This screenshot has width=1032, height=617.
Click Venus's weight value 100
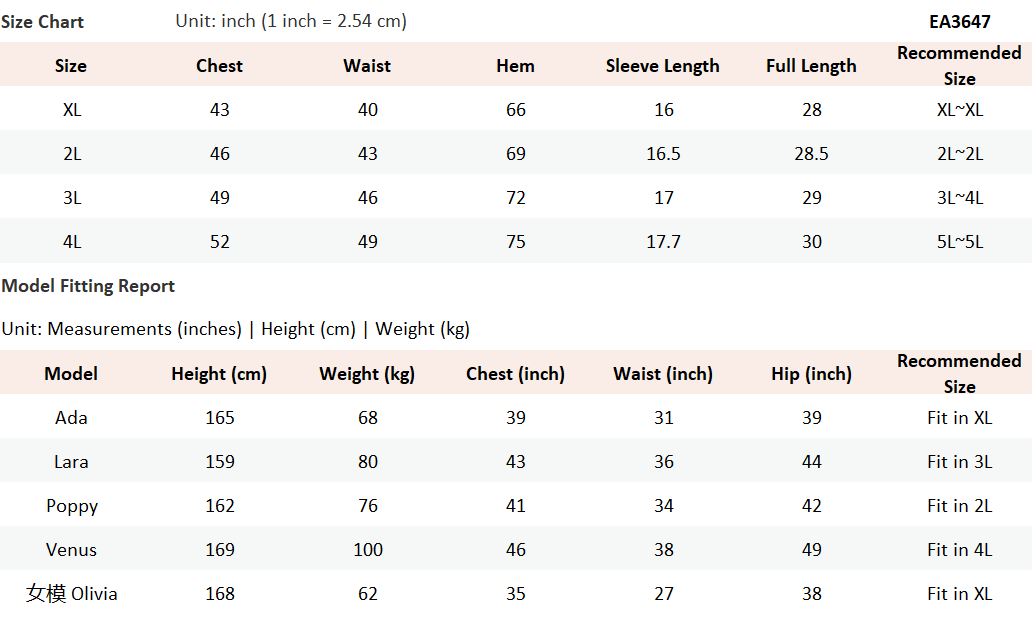[367, 550]
